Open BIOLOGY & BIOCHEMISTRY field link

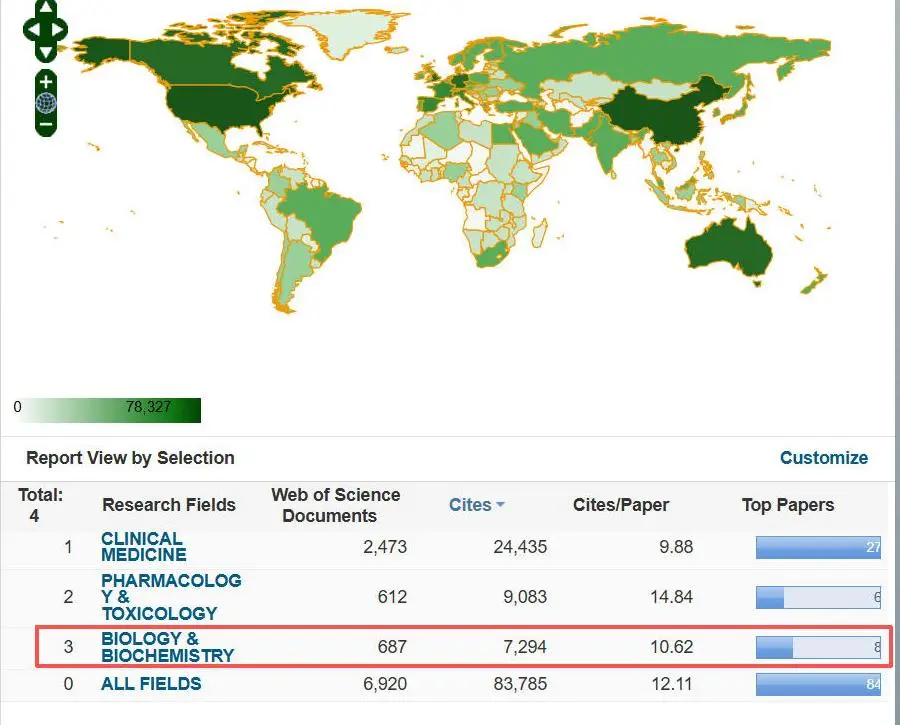tap(167, 647)
